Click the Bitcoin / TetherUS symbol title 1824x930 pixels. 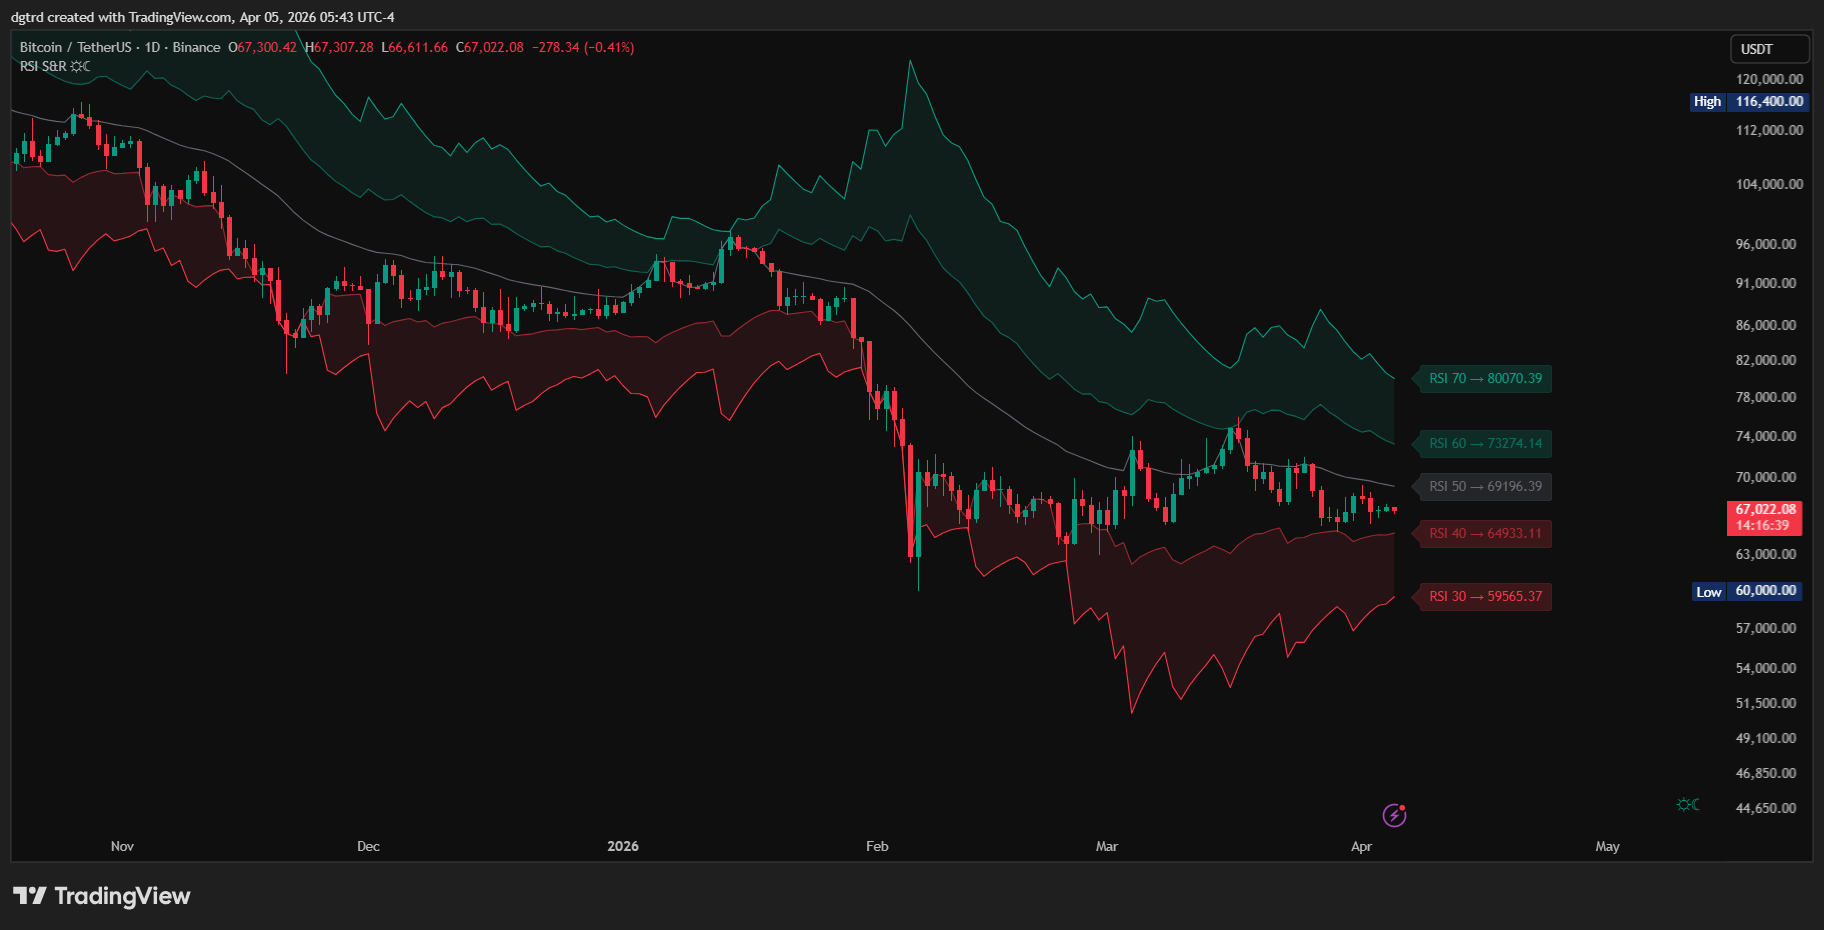(76, 47)
